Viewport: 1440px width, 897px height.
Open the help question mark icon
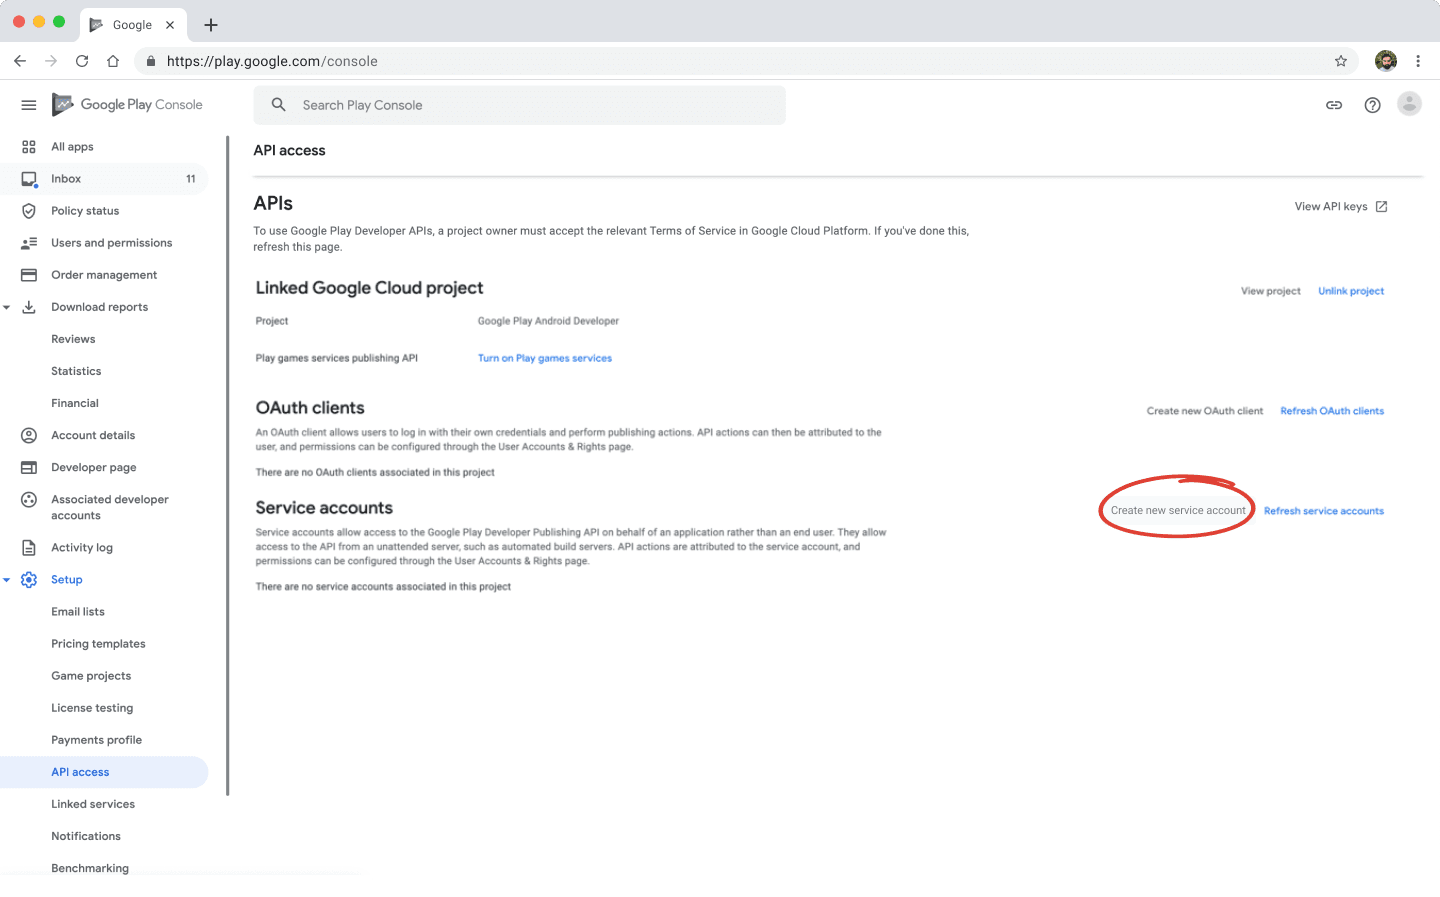[1373, 105]
